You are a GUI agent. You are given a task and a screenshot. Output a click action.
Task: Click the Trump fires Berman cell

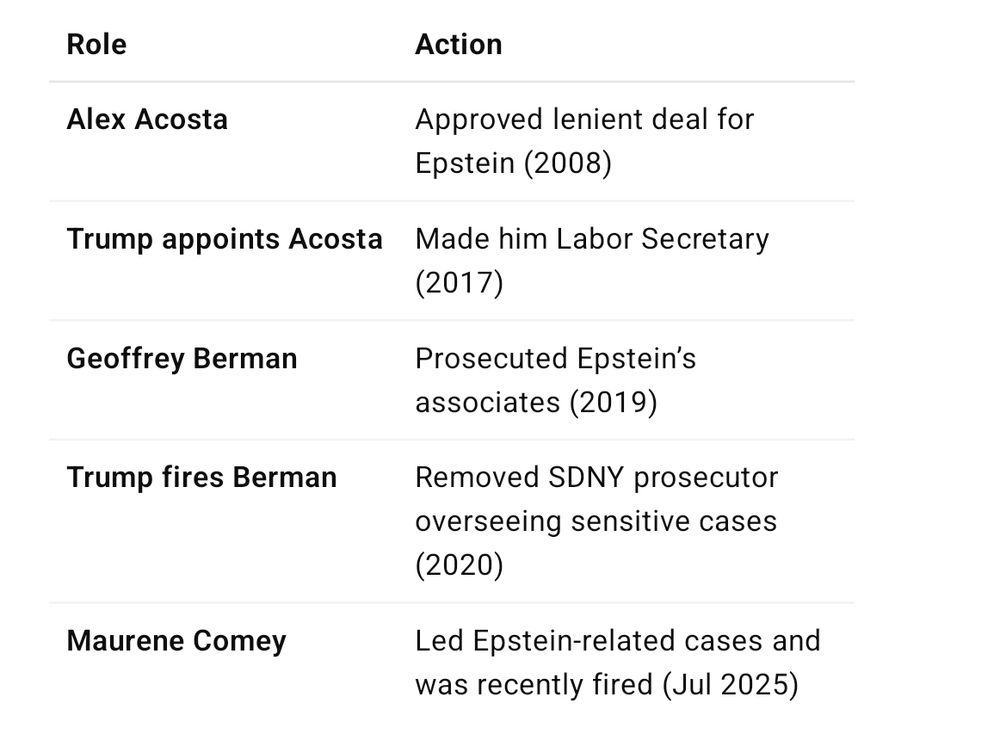click(x=202, y=477)
